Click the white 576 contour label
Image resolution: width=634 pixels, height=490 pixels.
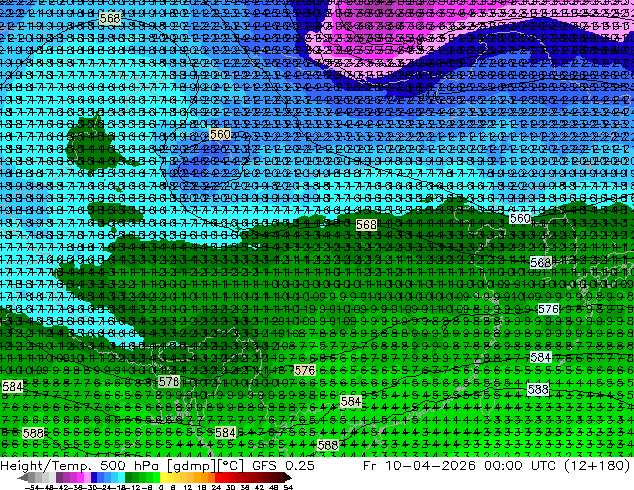pyautogui.click(x=549, y=309)
